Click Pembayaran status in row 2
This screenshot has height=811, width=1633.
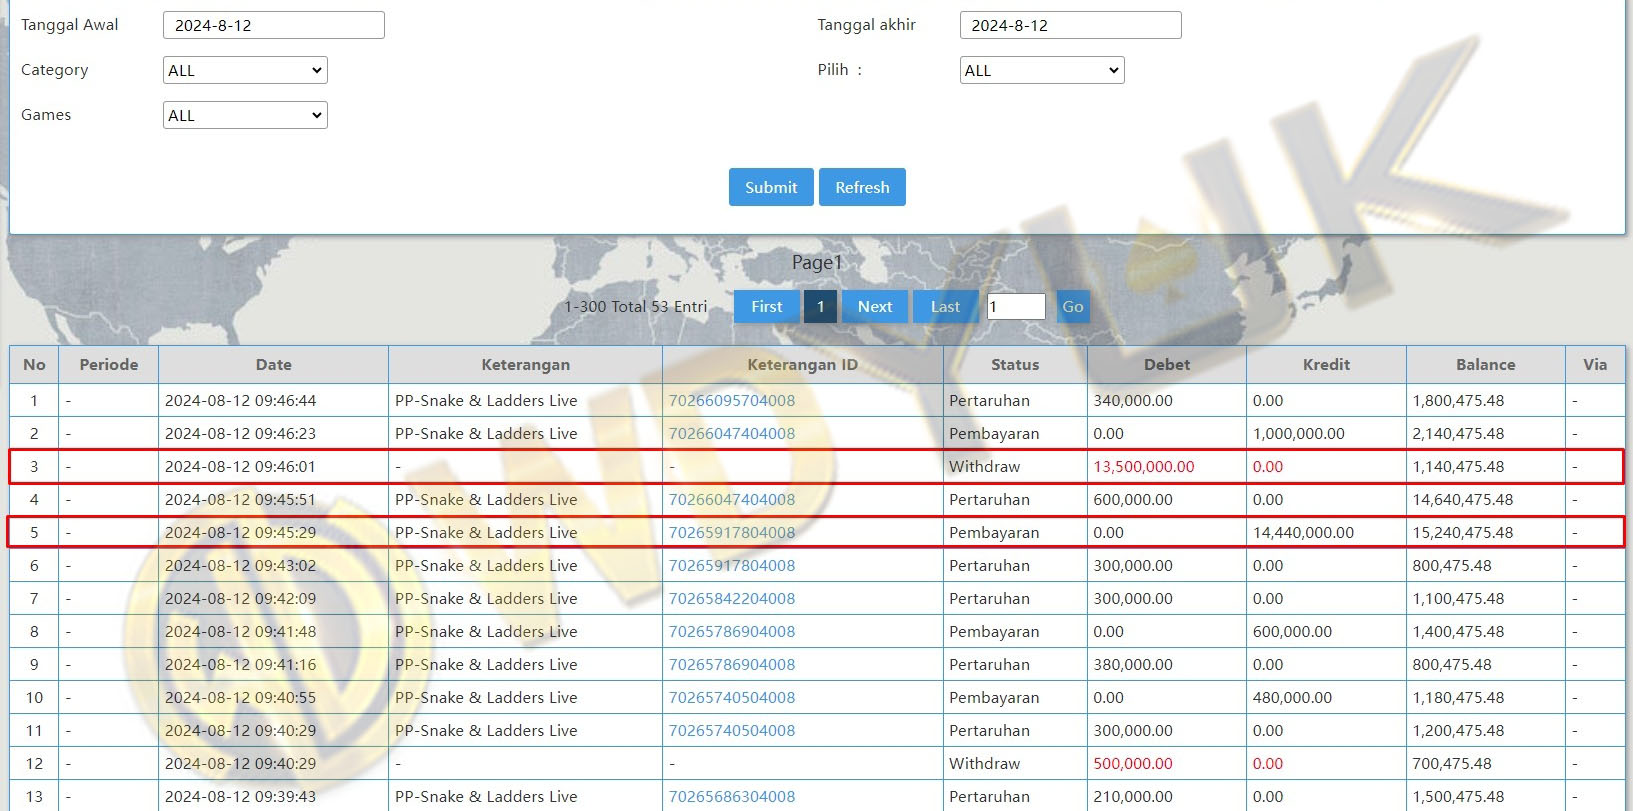(994, 433)
